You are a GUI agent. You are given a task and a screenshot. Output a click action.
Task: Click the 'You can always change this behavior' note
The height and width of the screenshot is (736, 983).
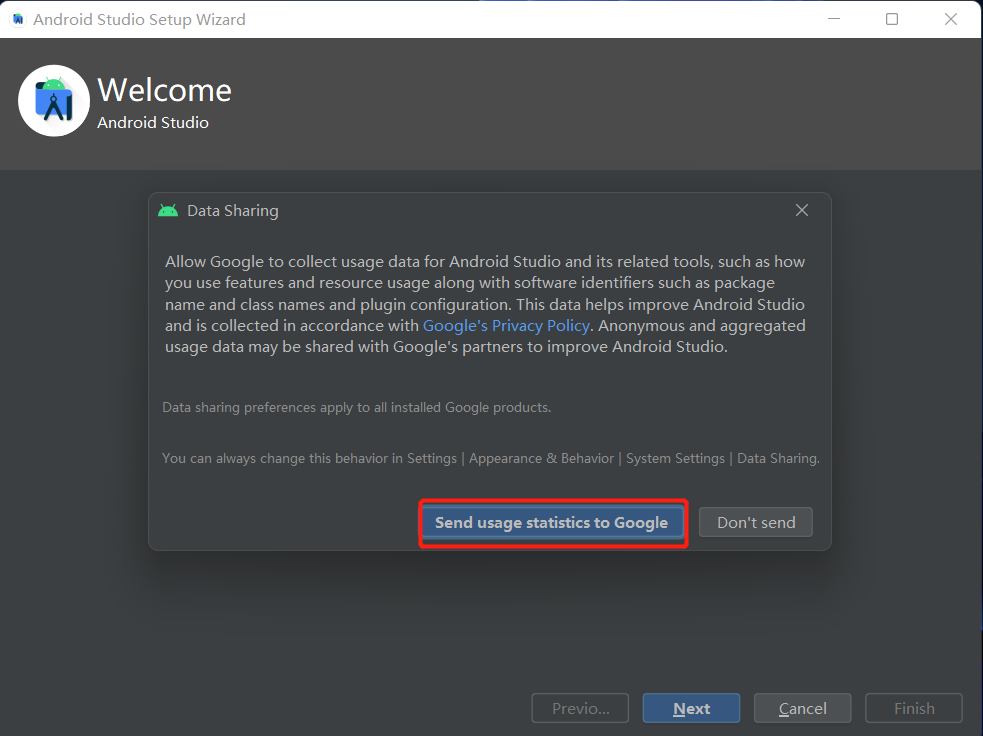(491, 458)
